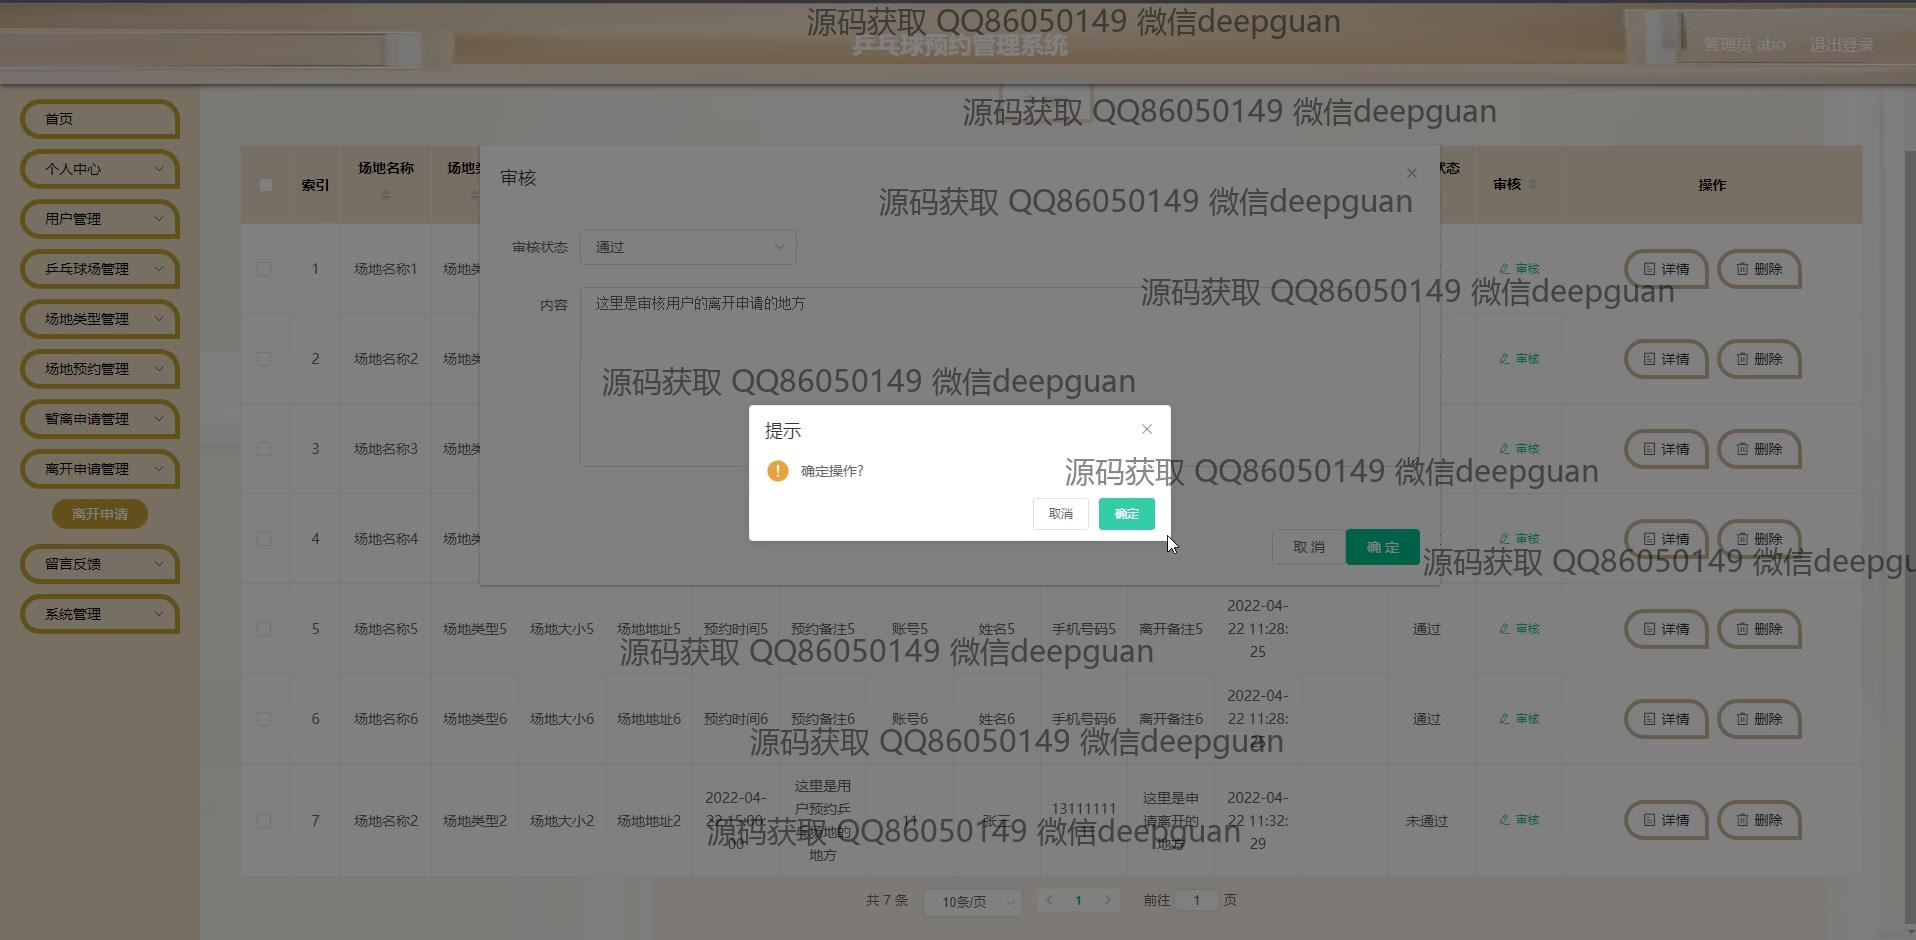Open the 首页 sidebar menu
Screen dimensions: 1916x940
(x=99, y=119)
